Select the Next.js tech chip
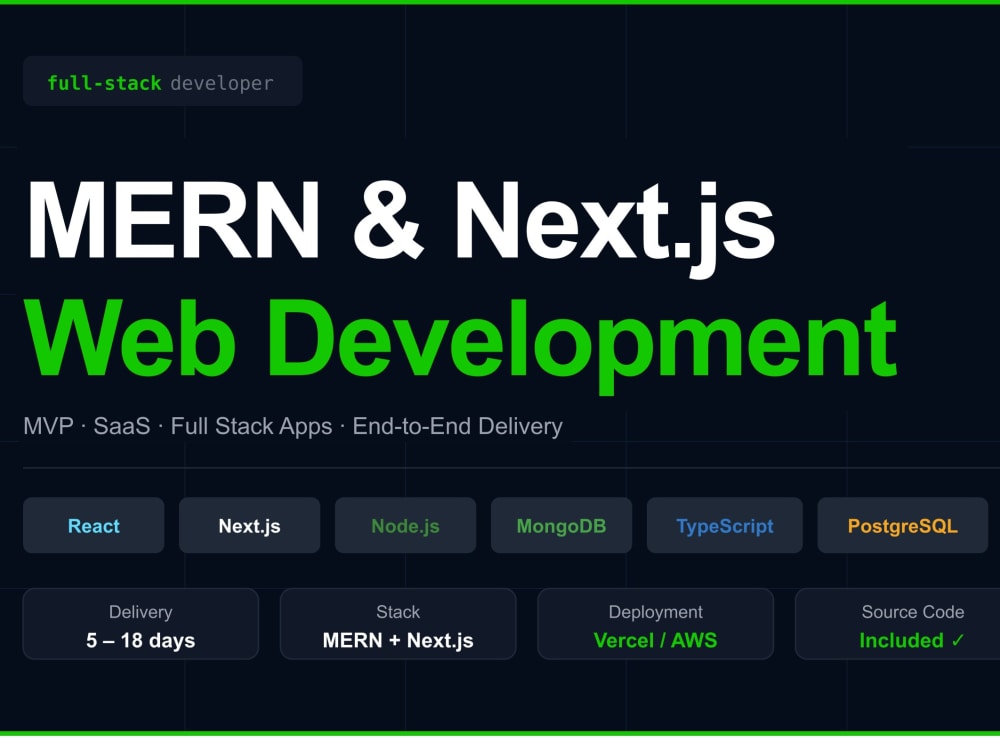 coord(249,526)
